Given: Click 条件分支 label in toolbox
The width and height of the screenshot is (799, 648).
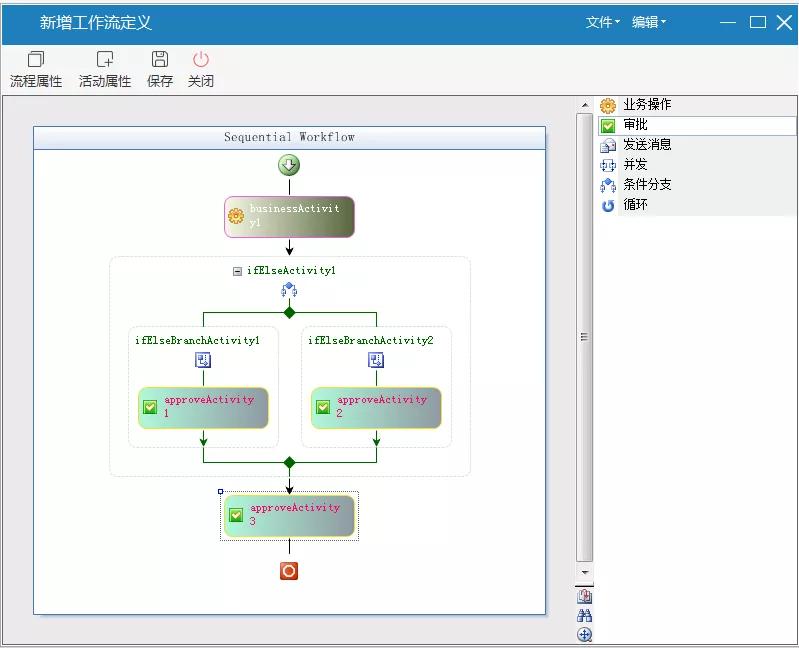Looking at the screenshot, I should pos(647,184).
